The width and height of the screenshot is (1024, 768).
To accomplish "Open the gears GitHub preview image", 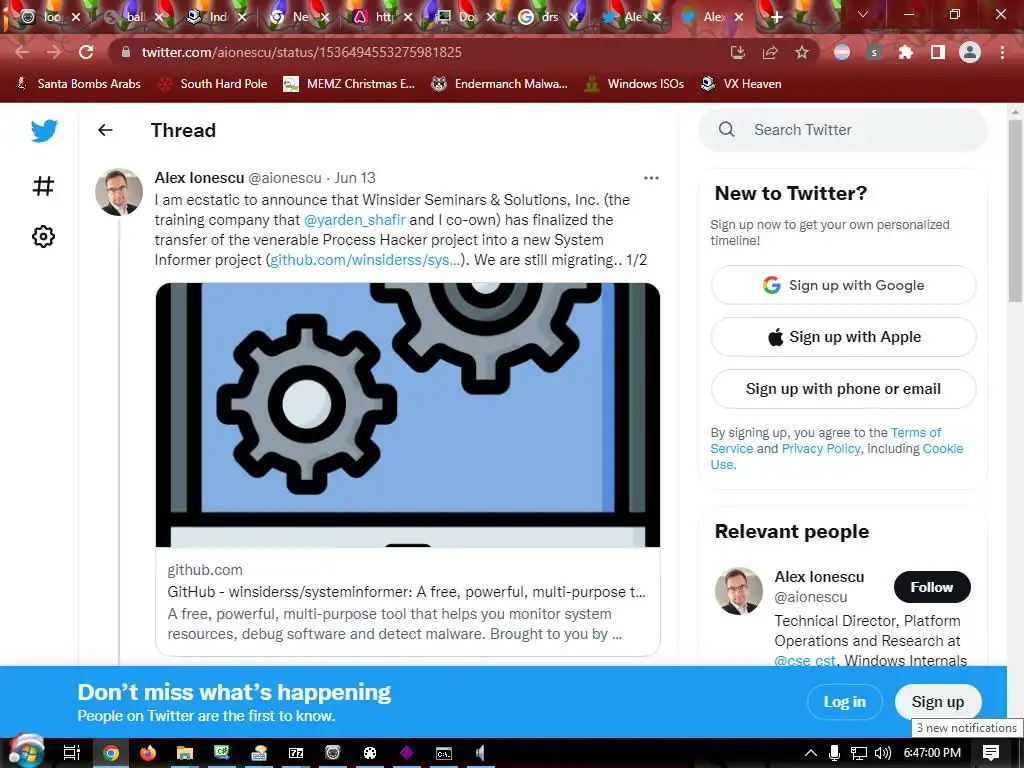I will 408,415.
